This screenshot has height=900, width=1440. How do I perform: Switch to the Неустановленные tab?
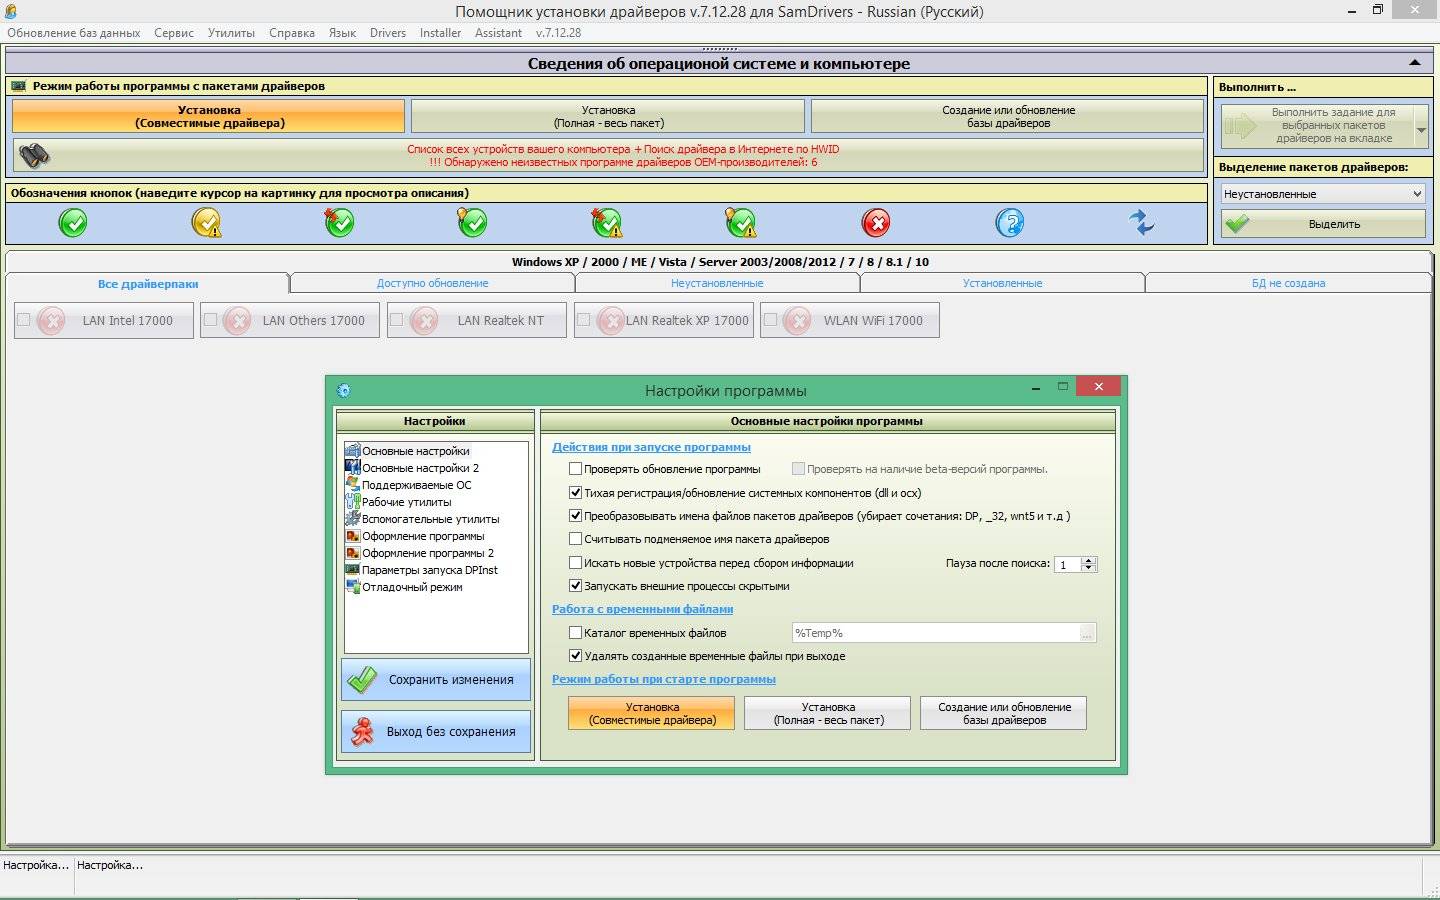tap(717, 283)
